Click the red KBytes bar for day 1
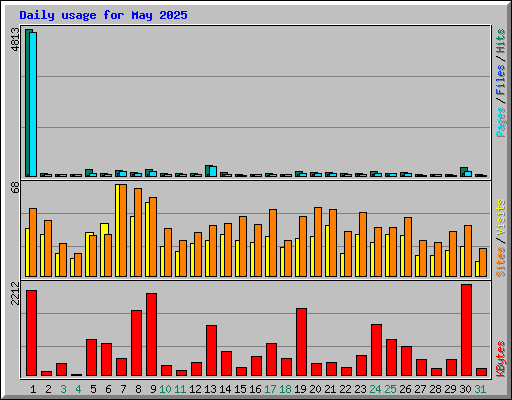512x400 pixels. [31, 333]
